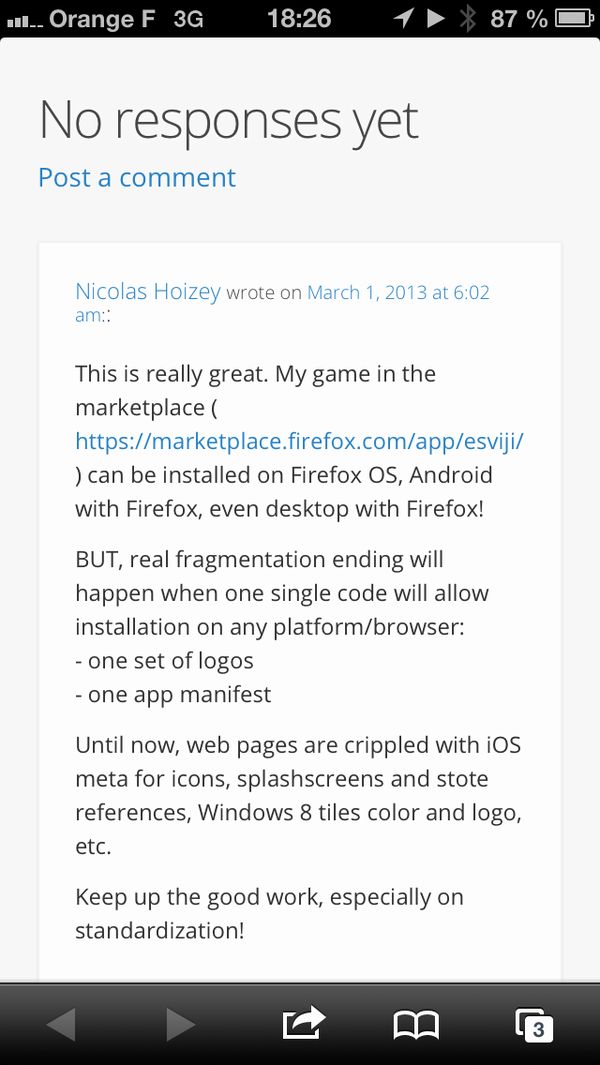The image size is (600, 1065).
Task: Tap the "No responses yet" heading
Action: click(228, 120)
